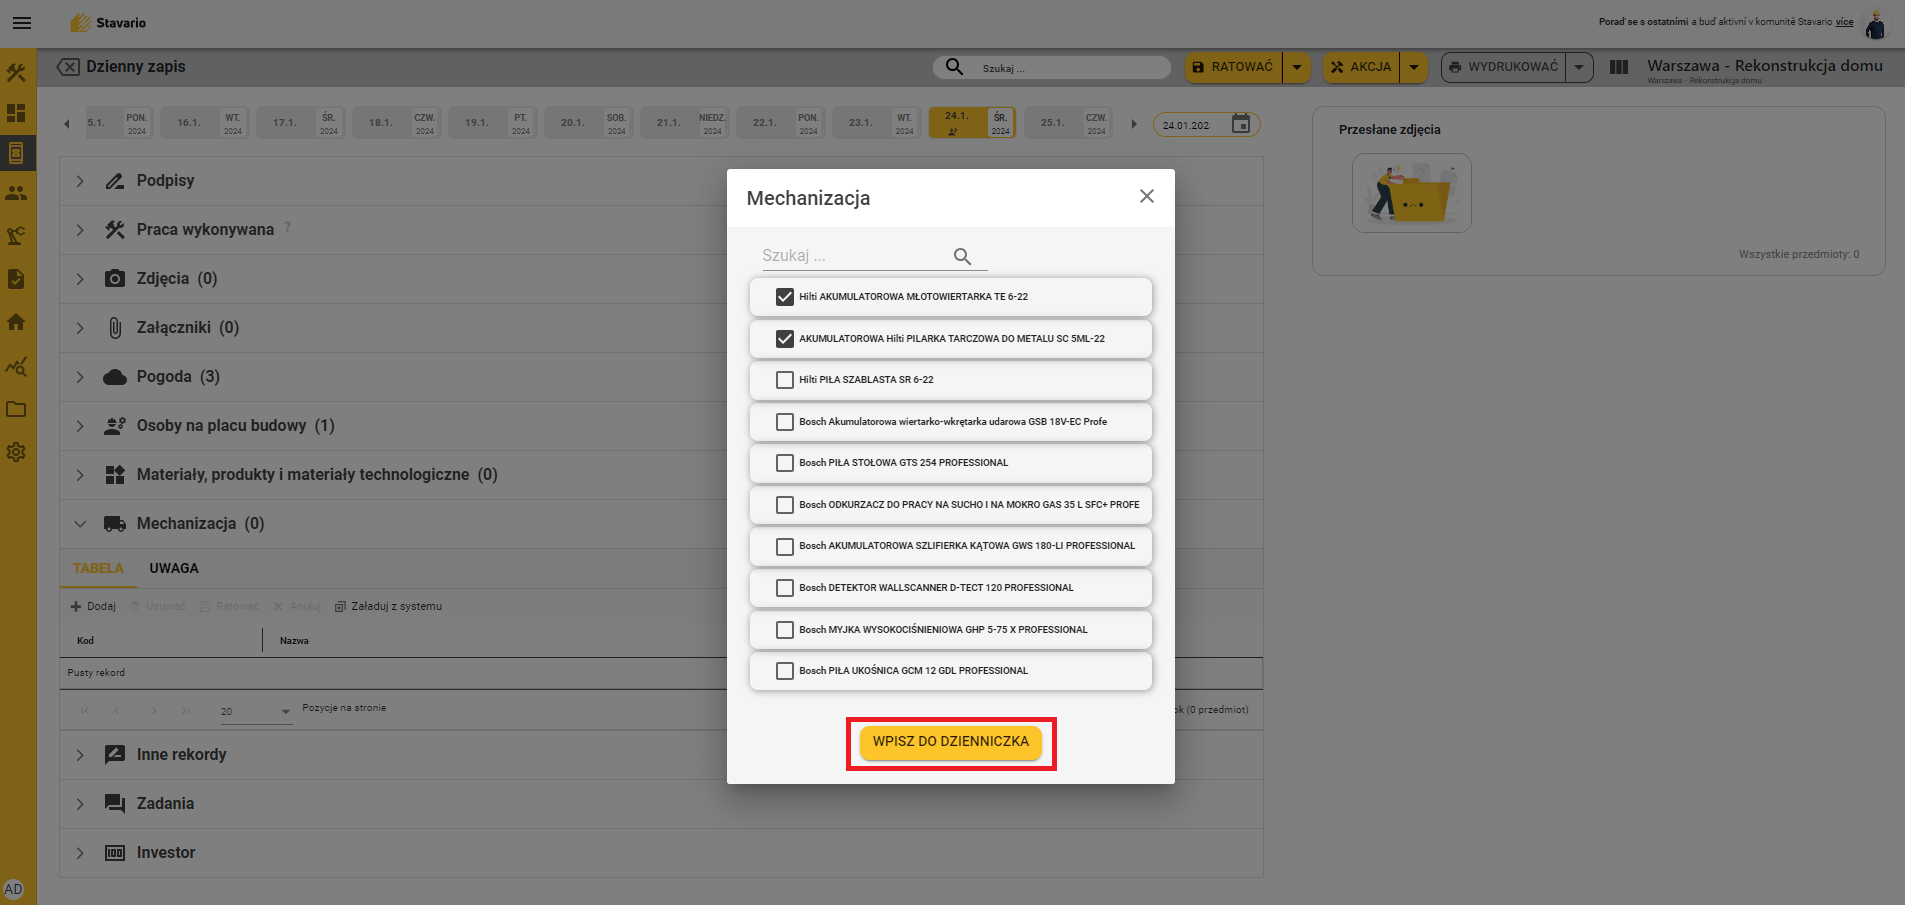Open the checked document icon in sidebar
1905x905 pixels.
(x=16, y=279)
